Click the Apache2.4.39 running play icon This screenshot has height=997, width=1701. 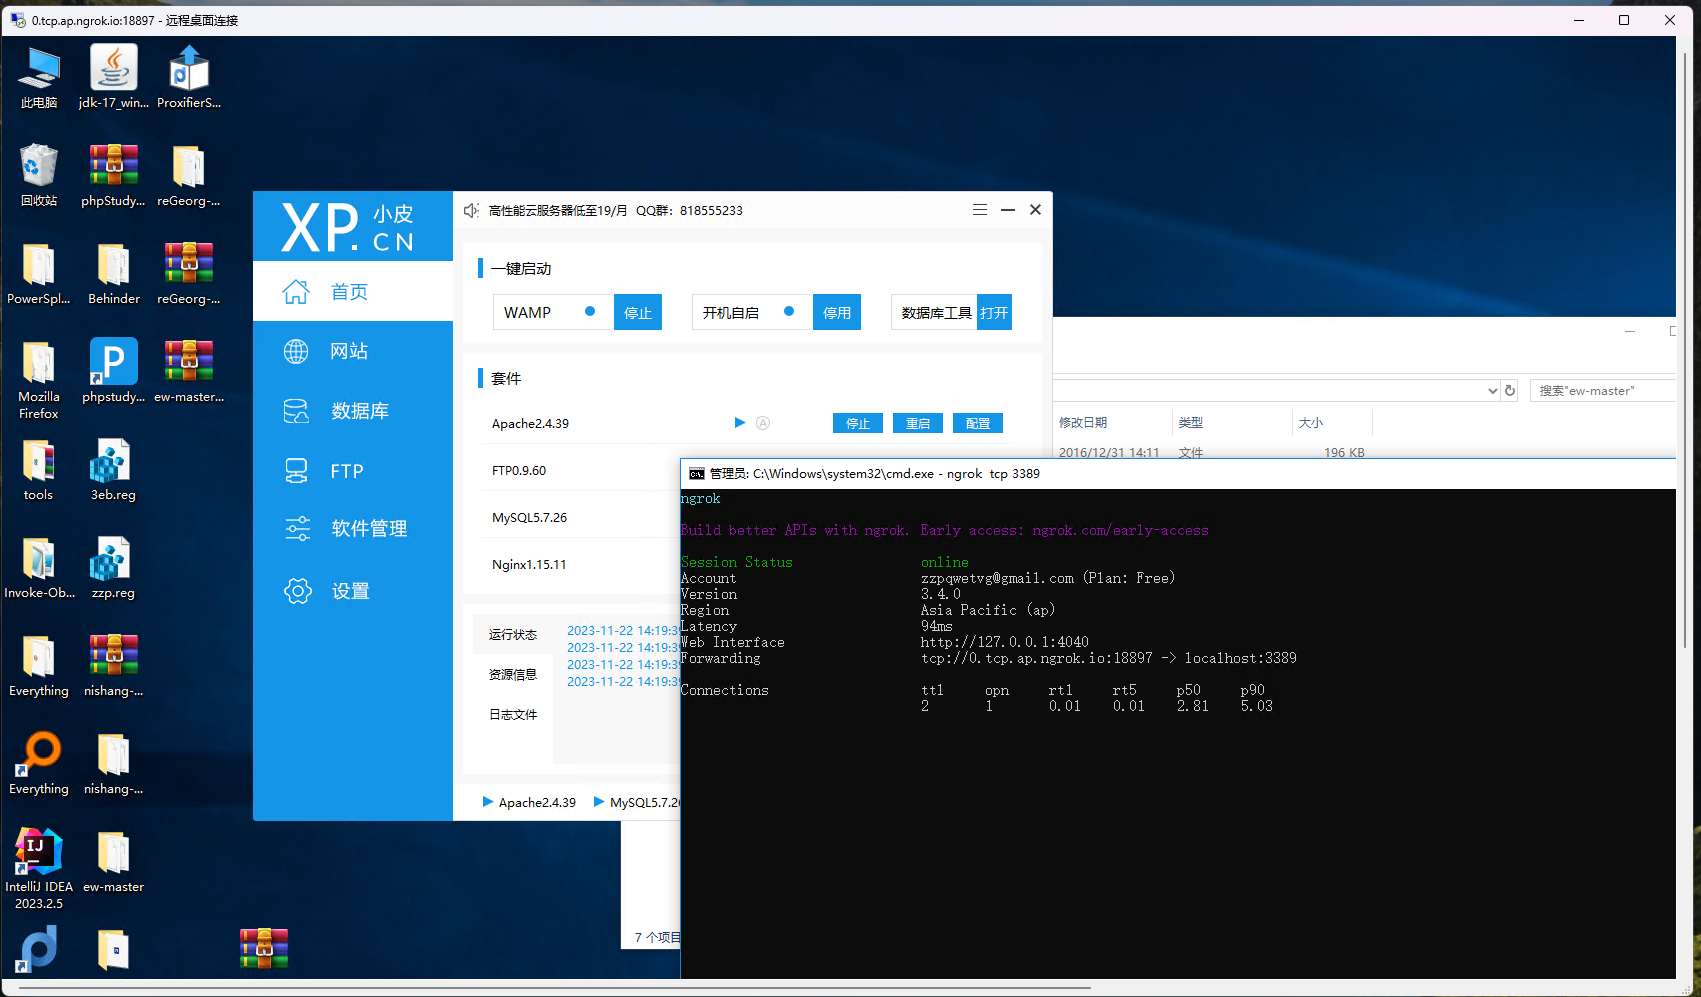[x=740, y=423]
